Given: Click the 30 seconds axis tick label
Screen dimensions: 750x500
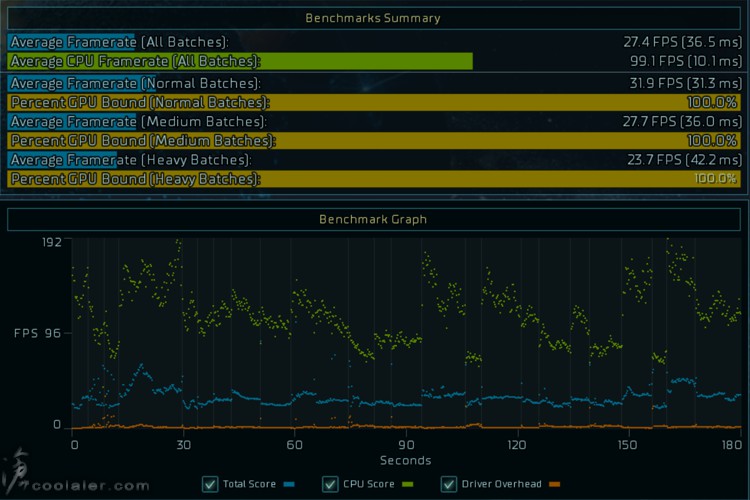Looking at the screenshot, I should (x=184, y=445).
